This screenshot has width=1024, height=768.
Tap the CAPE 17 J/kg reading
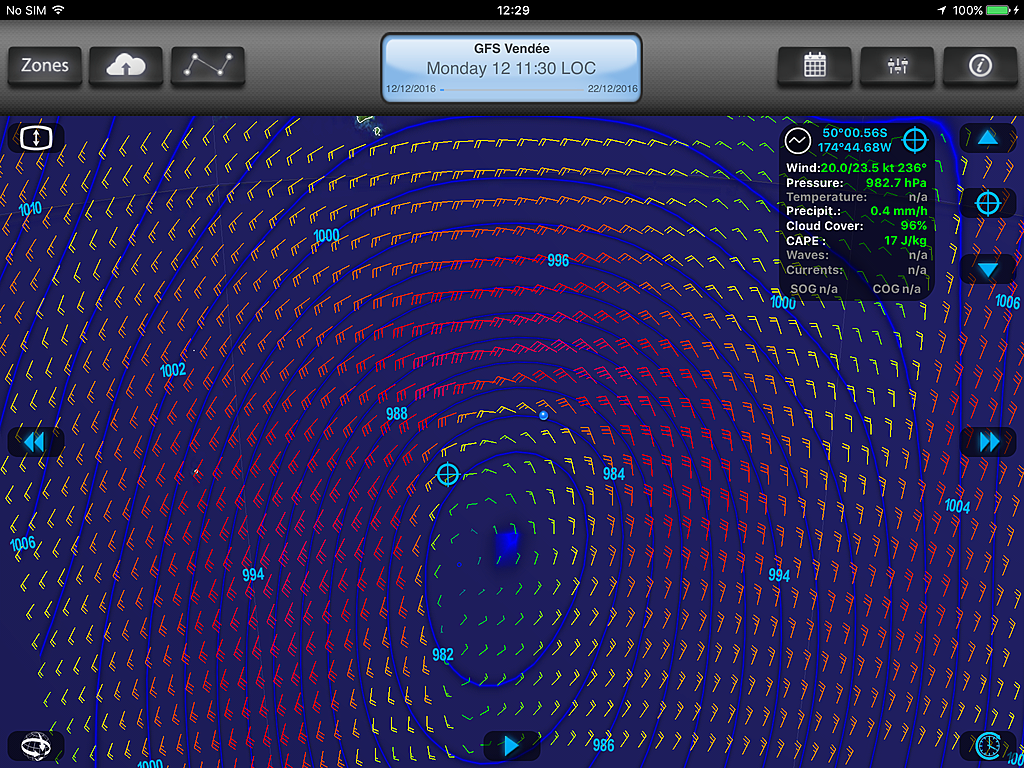(x=856, y=240)
